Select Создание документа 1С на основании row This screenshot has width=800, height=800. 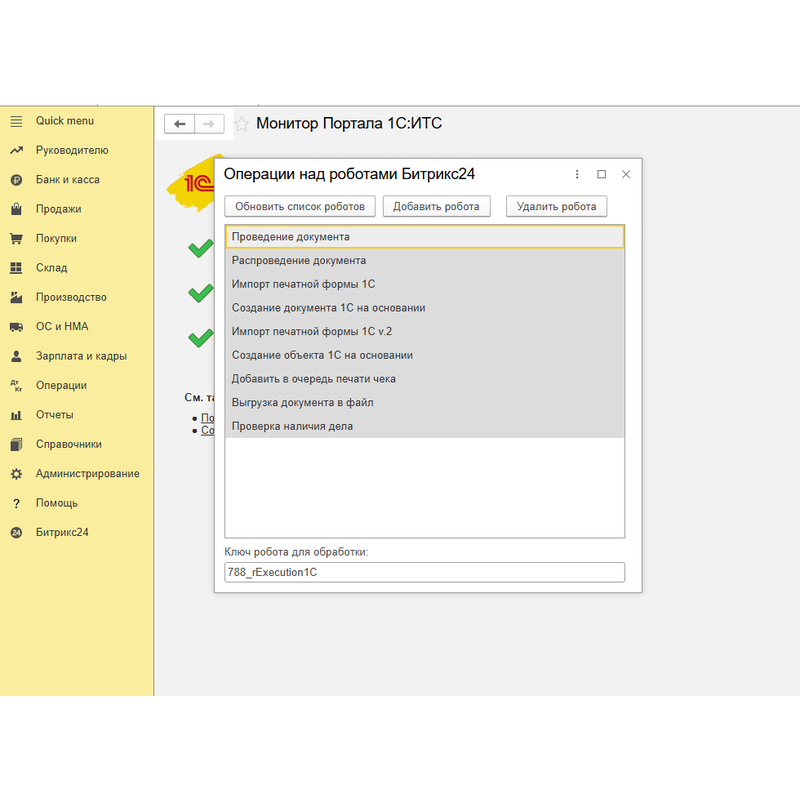pyautogui.click(x=424, y=308)
